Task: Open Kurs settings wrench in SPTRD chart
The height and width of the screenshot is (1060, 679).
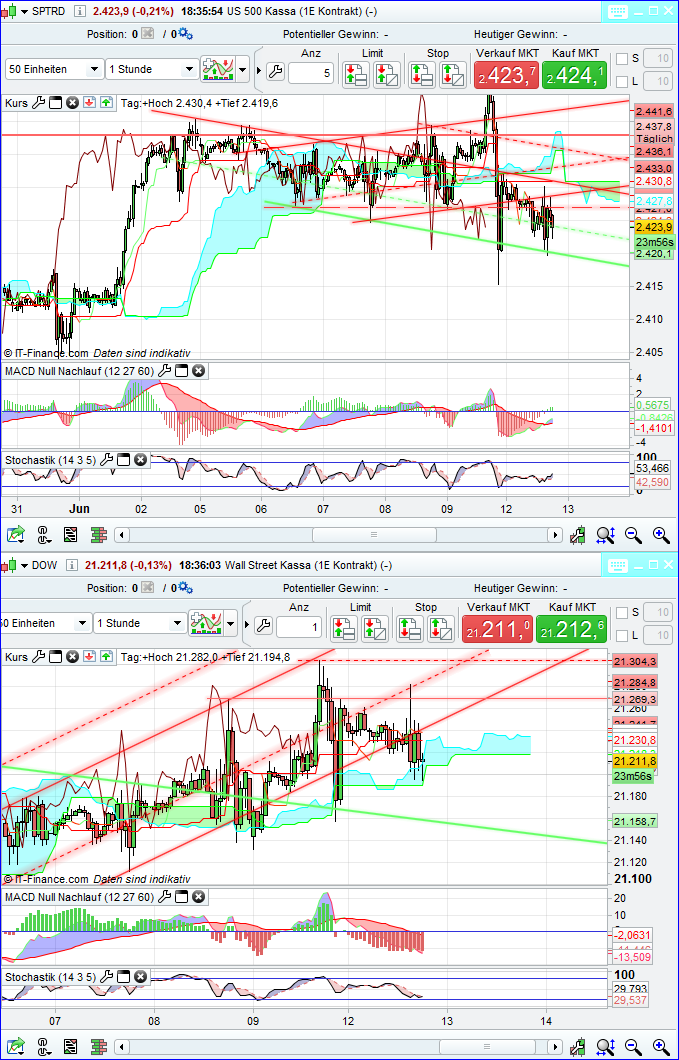Action: click(39, 103)
